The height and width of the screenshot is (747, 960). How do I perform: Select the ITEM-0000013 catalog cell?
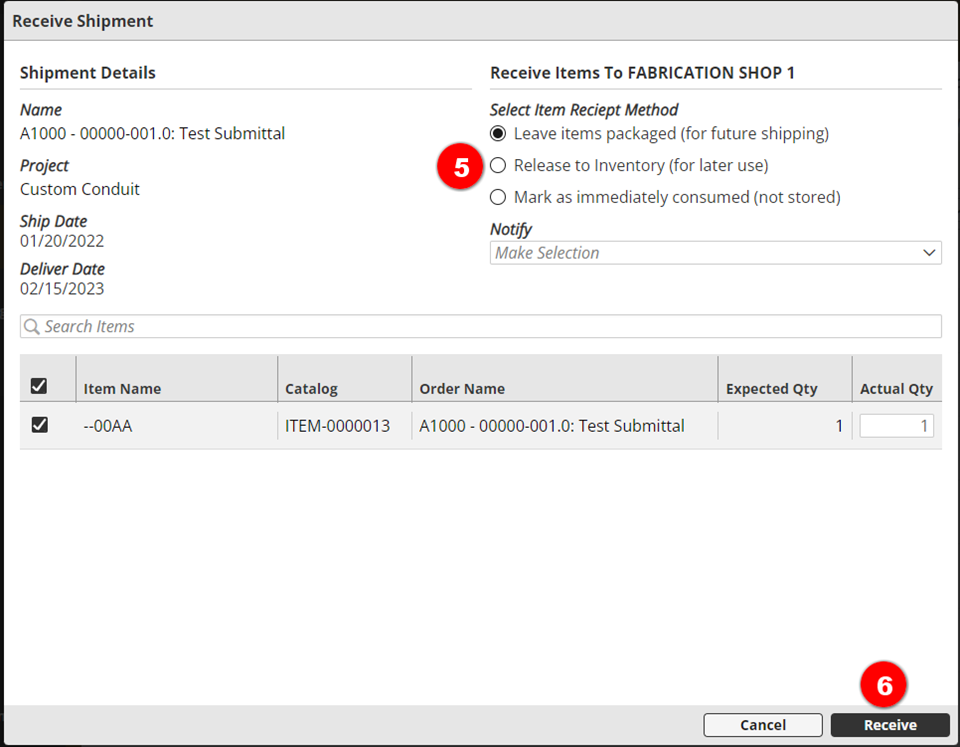(x=337, y=426)
